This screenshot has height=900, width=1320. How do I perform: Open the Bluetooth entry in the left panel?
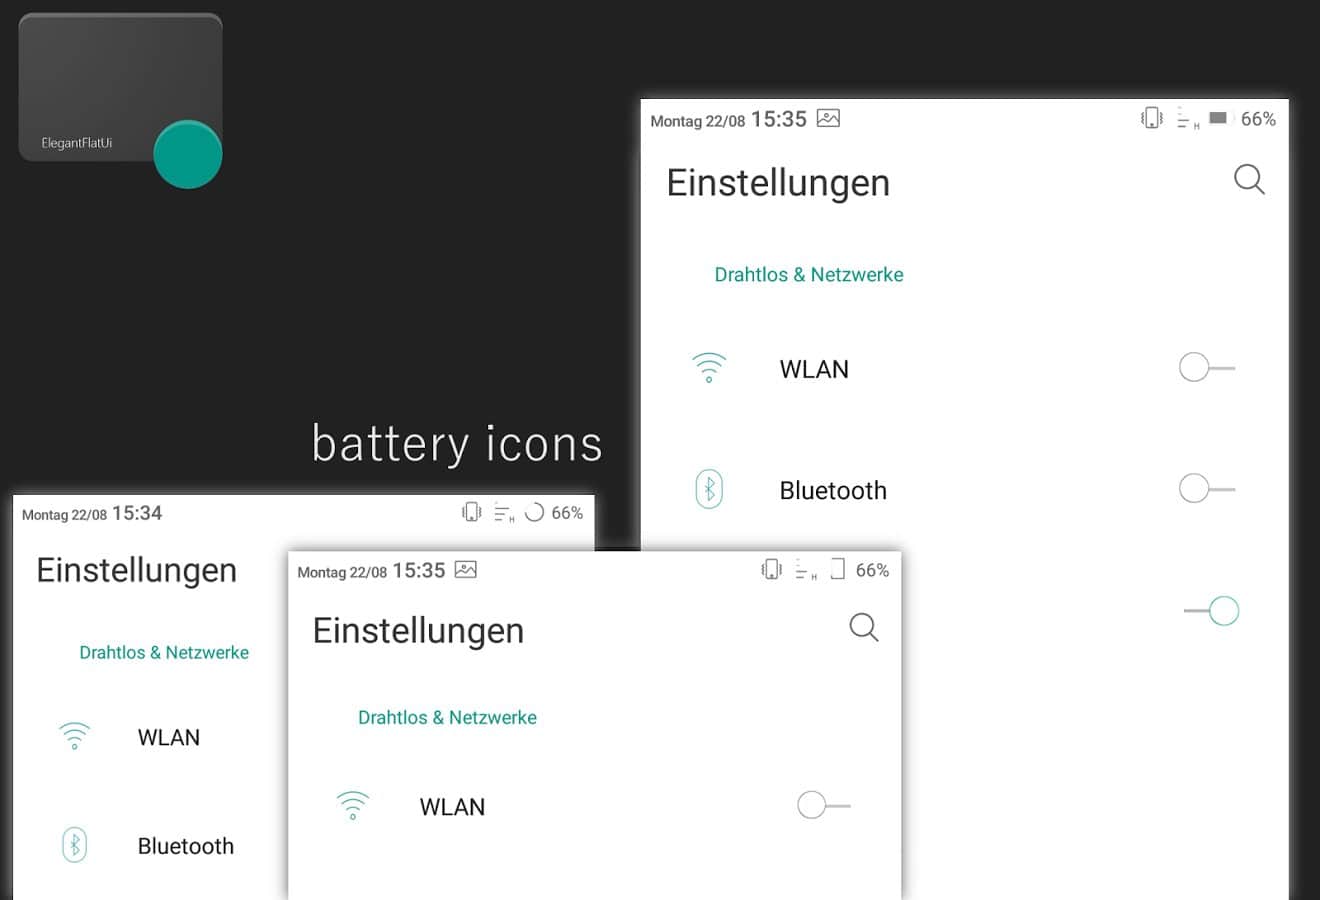pos(150,846)
